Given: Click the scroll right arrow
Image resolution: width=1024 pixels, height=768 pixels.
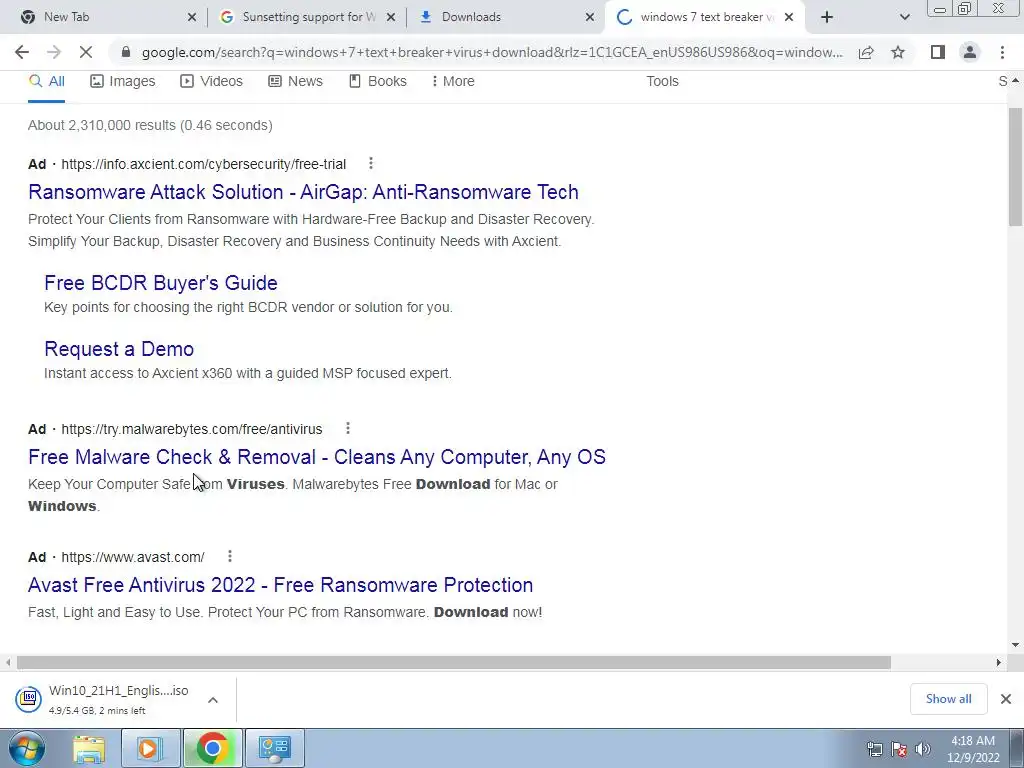Looking at the screenshot, I should point(999,662).
